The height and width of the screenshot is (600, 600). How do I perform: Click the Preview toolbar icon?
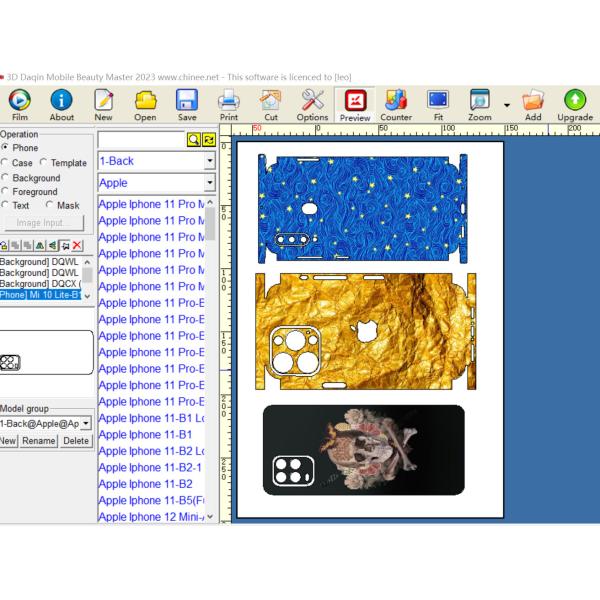coord(355,100)
